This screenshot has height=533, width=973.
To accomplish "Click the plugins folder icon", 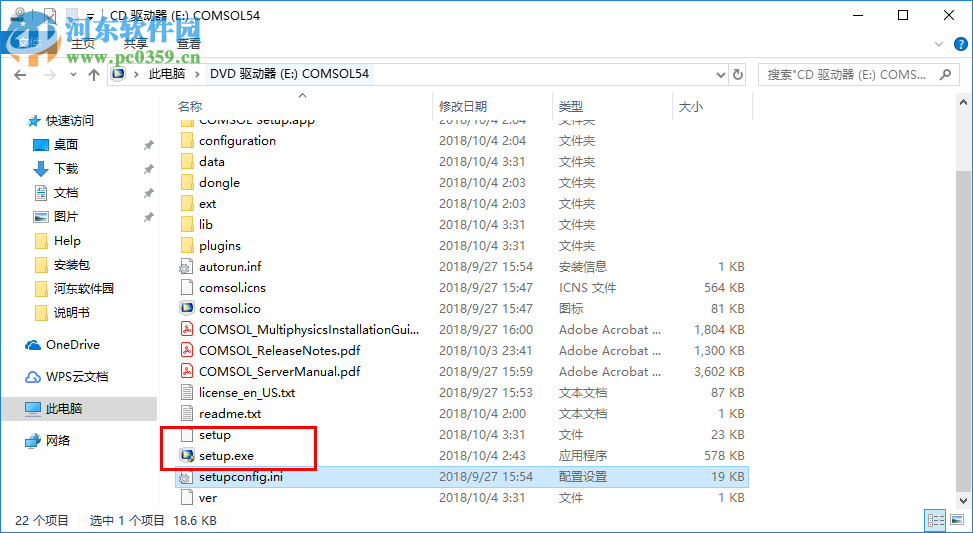I will pyautogui.click(x=187, y=246).
